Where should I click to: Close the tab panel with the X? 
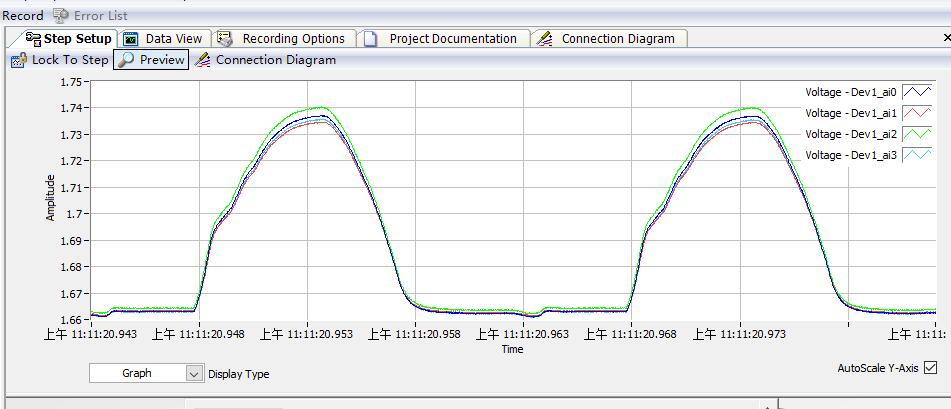(947, 38)
